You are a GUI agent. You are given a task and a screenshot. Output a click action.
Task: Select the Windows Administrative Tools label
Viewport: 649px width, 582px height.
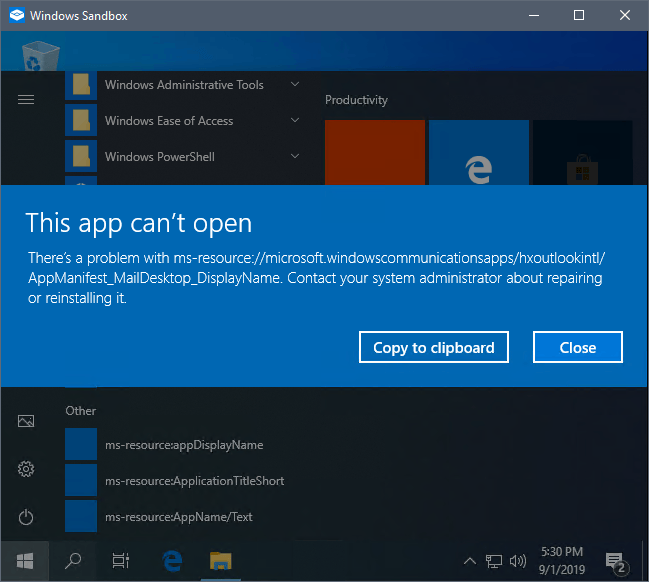184,85
